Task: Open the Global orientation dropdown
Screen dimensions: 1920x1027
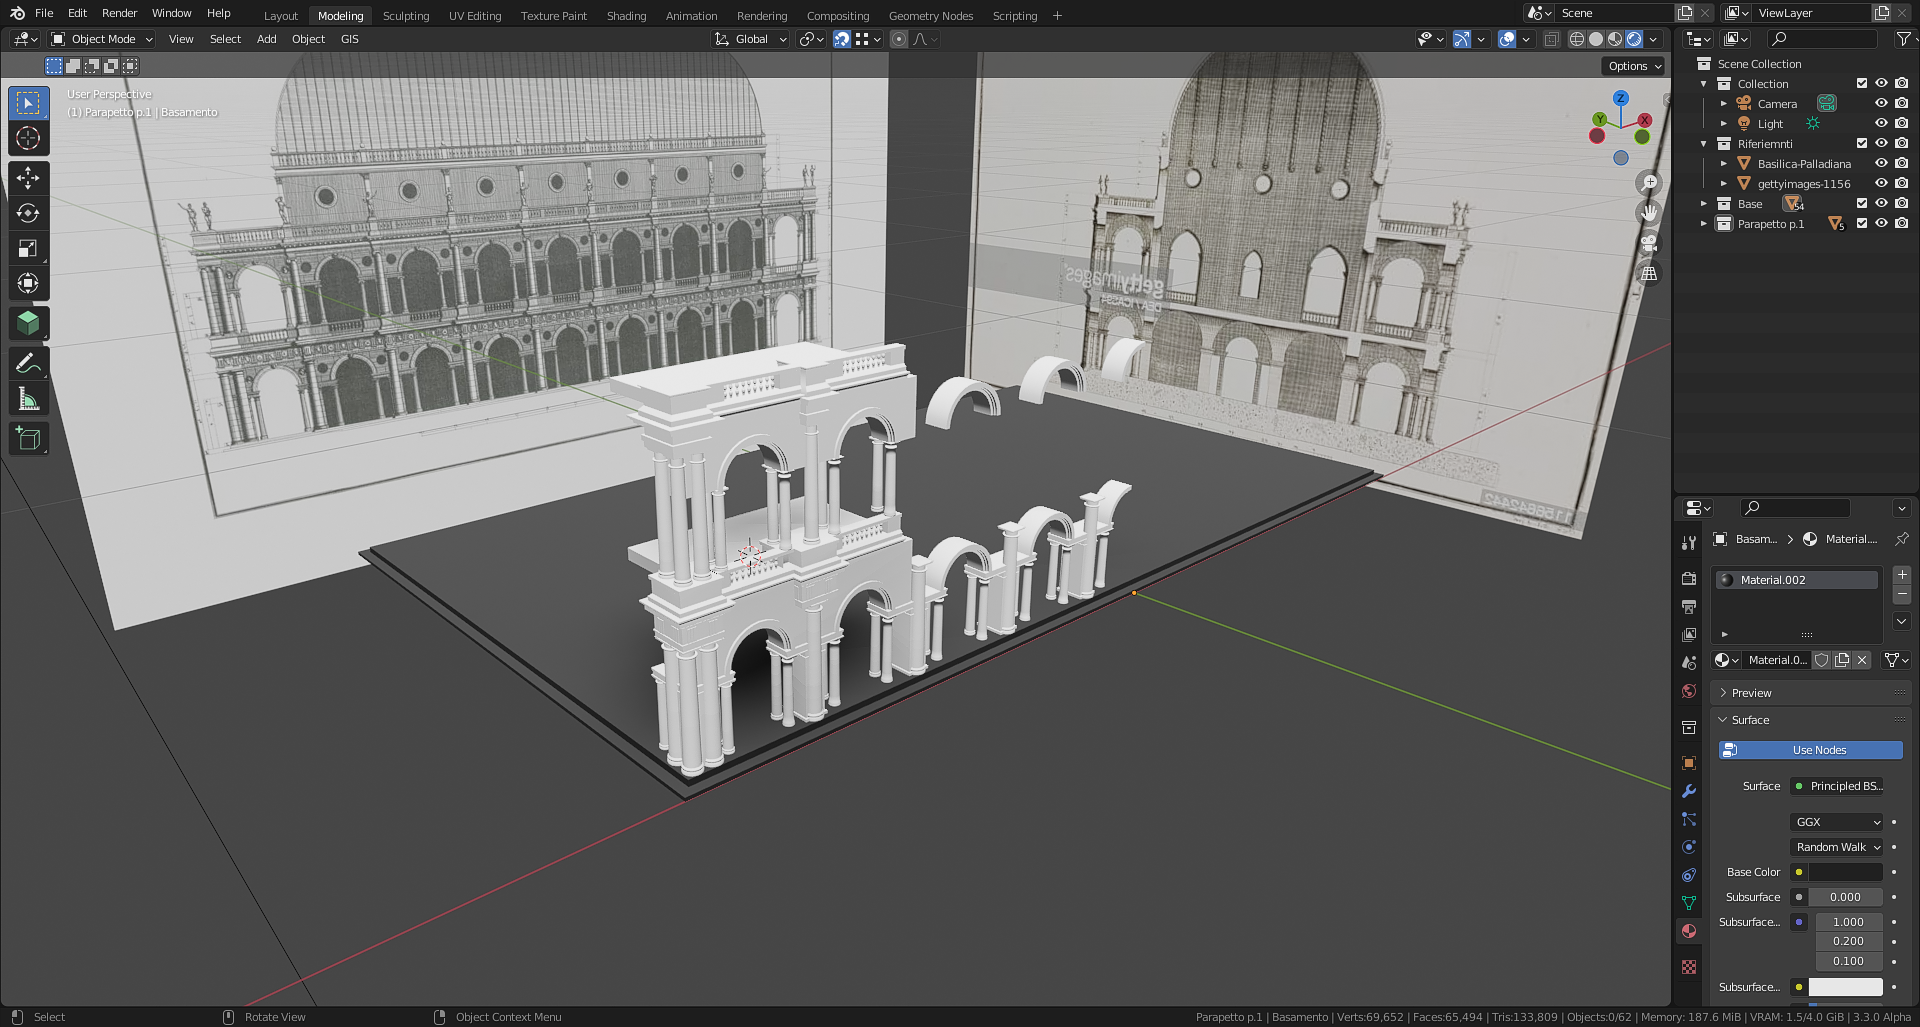Action: click(751, 39)
